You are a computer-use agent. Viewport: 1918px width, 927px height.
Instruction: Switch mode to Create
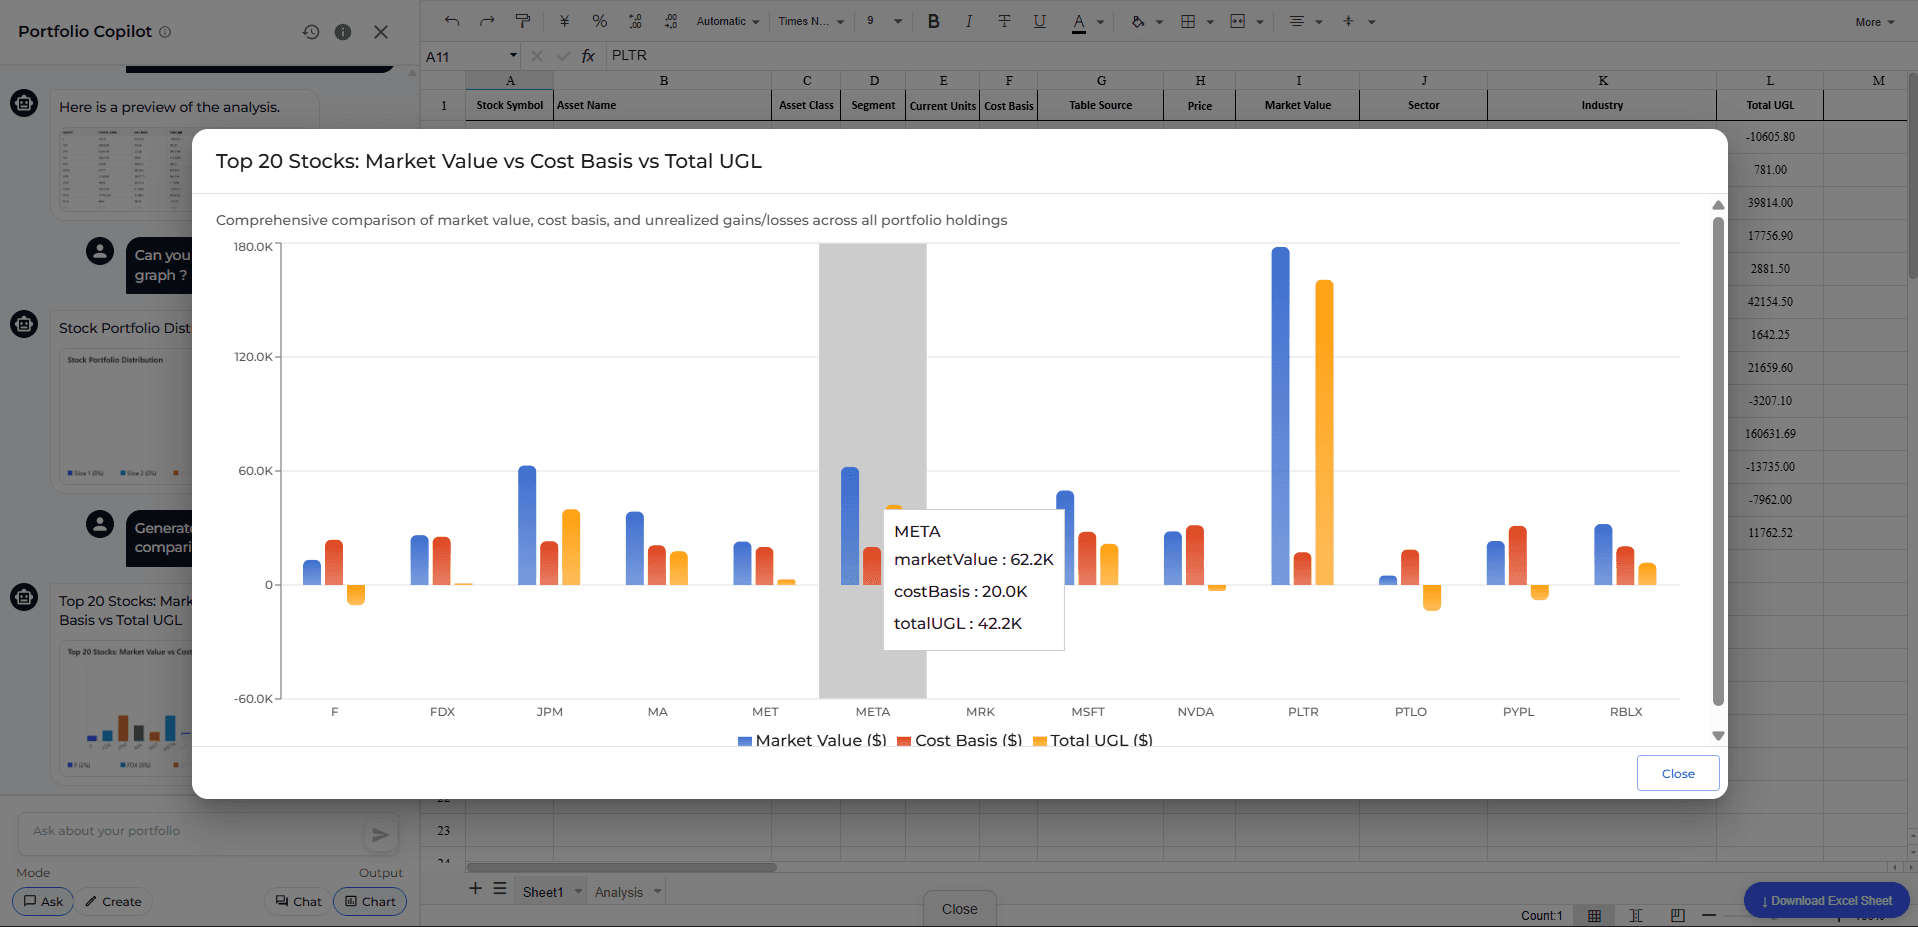click(x=113, y=901)
